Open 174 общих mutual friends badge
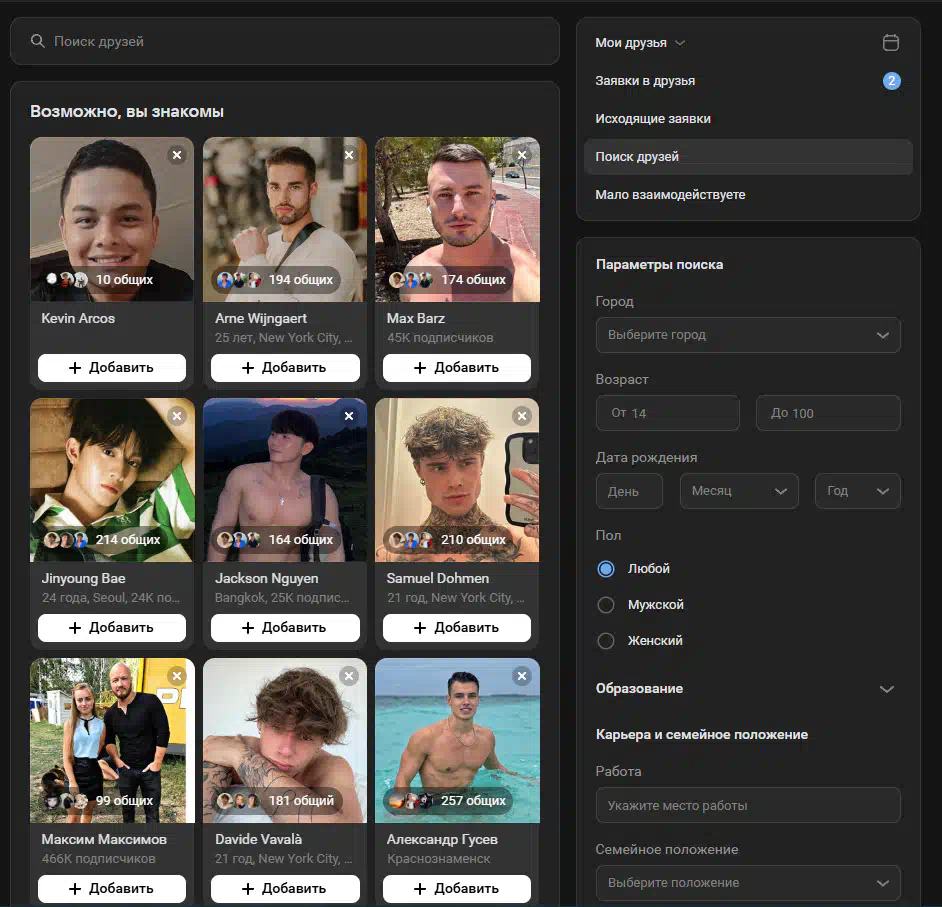Screen dimensions: 942x907 pos(448,279)
